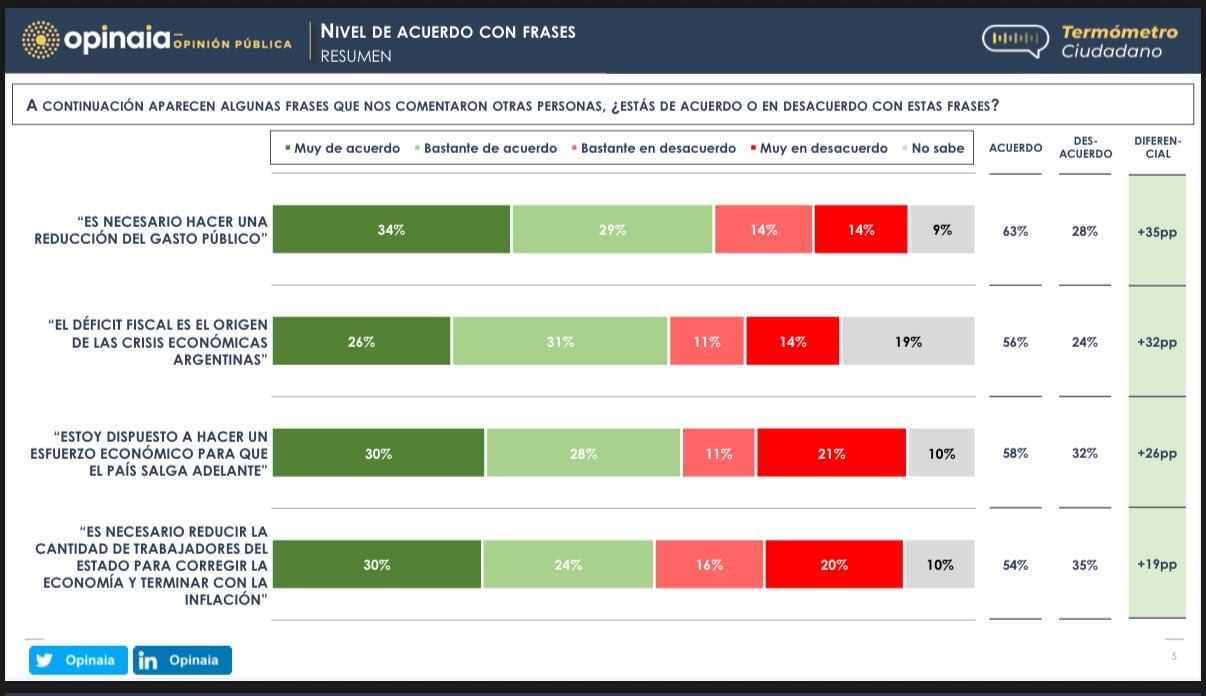
Task: Click the 34% dark green bar segment
Action: [391, 230]
